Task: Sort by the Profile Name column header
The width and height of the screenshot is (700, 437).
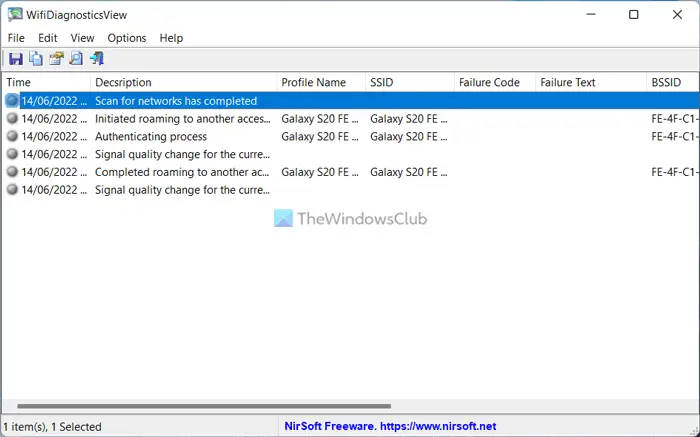Action: [x=321, y=83]
